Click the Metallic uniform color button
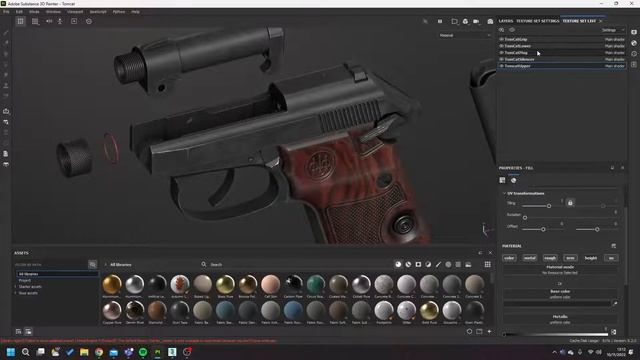Image resolution: width=640 pixels, height=360 pixels. (x=560, y=319)
